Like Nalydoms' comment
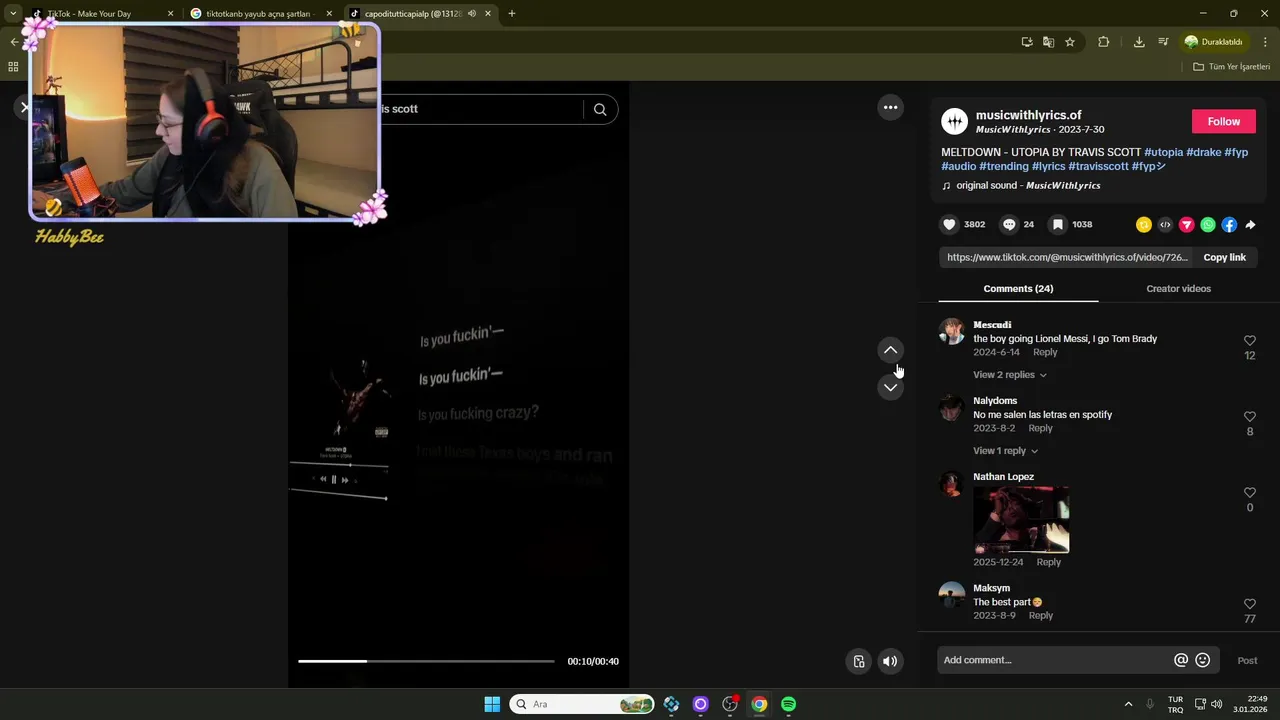This screenshot has height=720, width=1280. [1249, 417]
